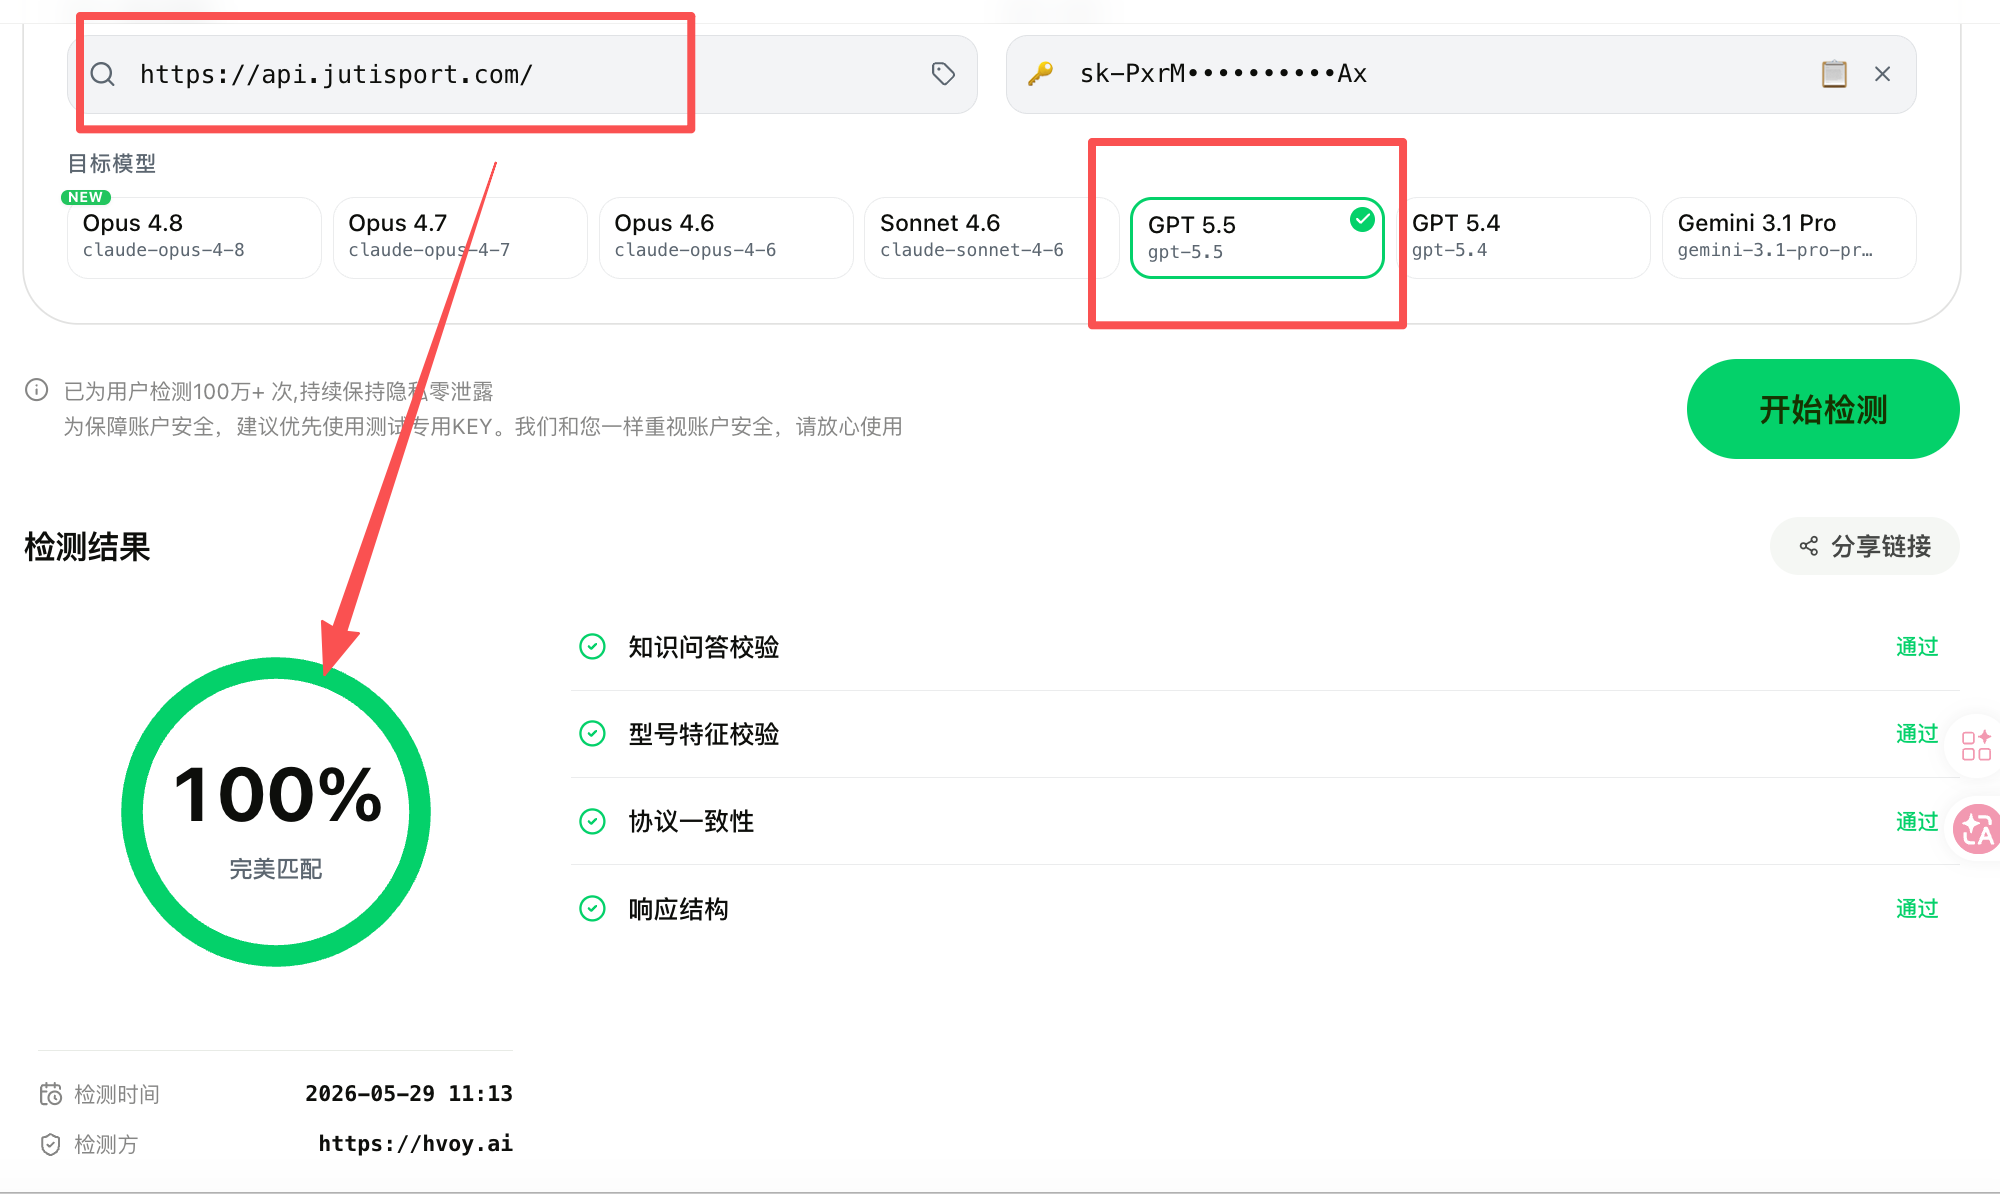Click the API URL input field
This screenshot has height=1194, width=2000.
point(522,74)
